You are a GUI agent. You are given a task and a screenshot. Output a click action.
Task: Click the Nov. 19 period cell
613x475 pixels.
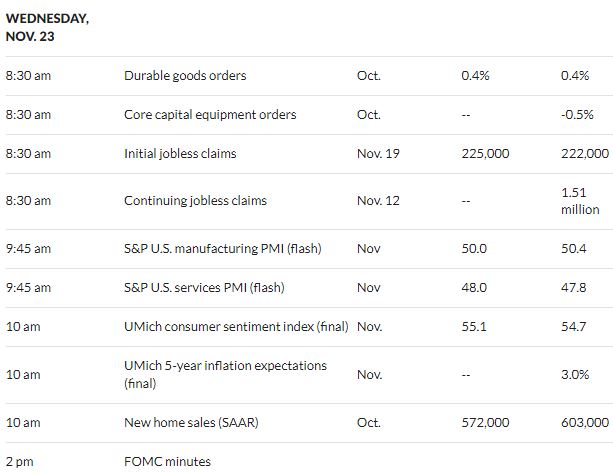click(x=378, y=154)
